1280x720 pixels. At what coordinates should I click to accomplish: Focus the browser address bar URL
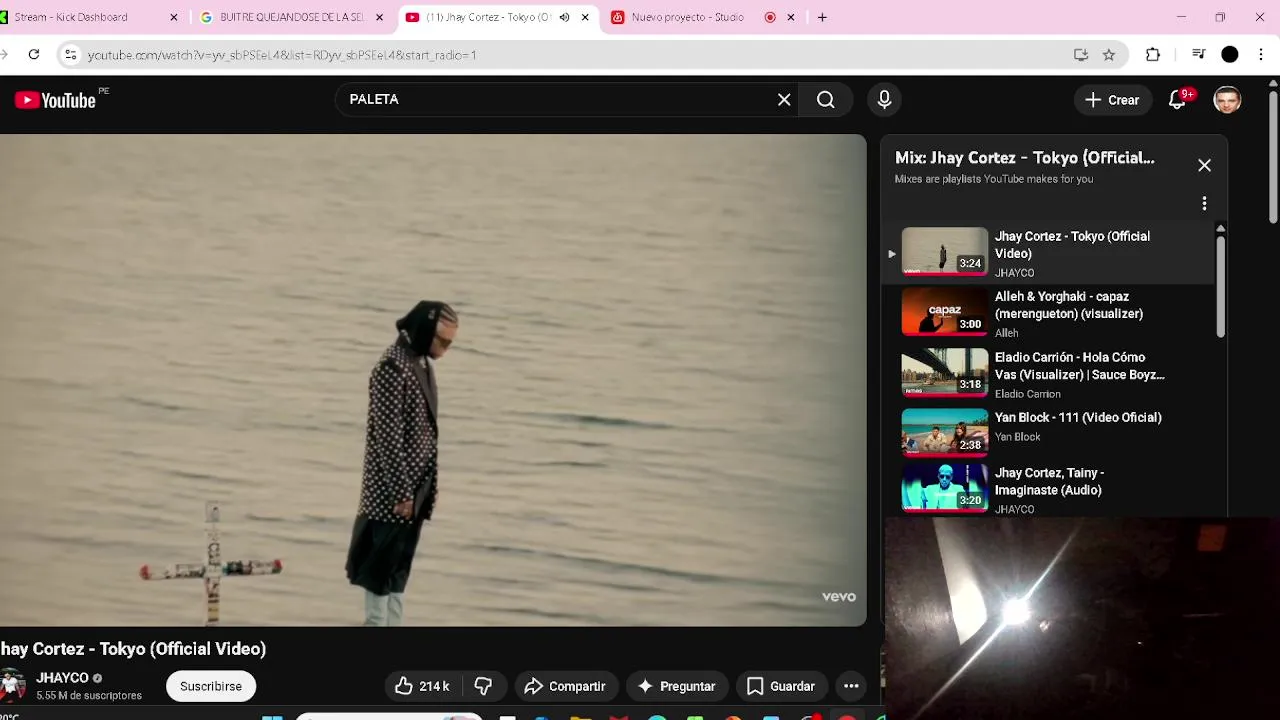[x=282, y=55]
